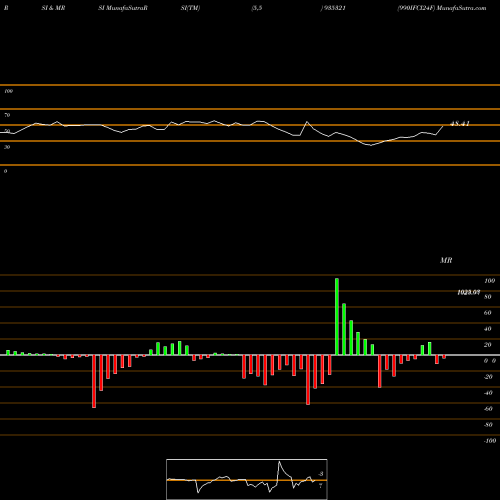
Task: Click the MR axis -40 label
Action: (x=488, y=393)
